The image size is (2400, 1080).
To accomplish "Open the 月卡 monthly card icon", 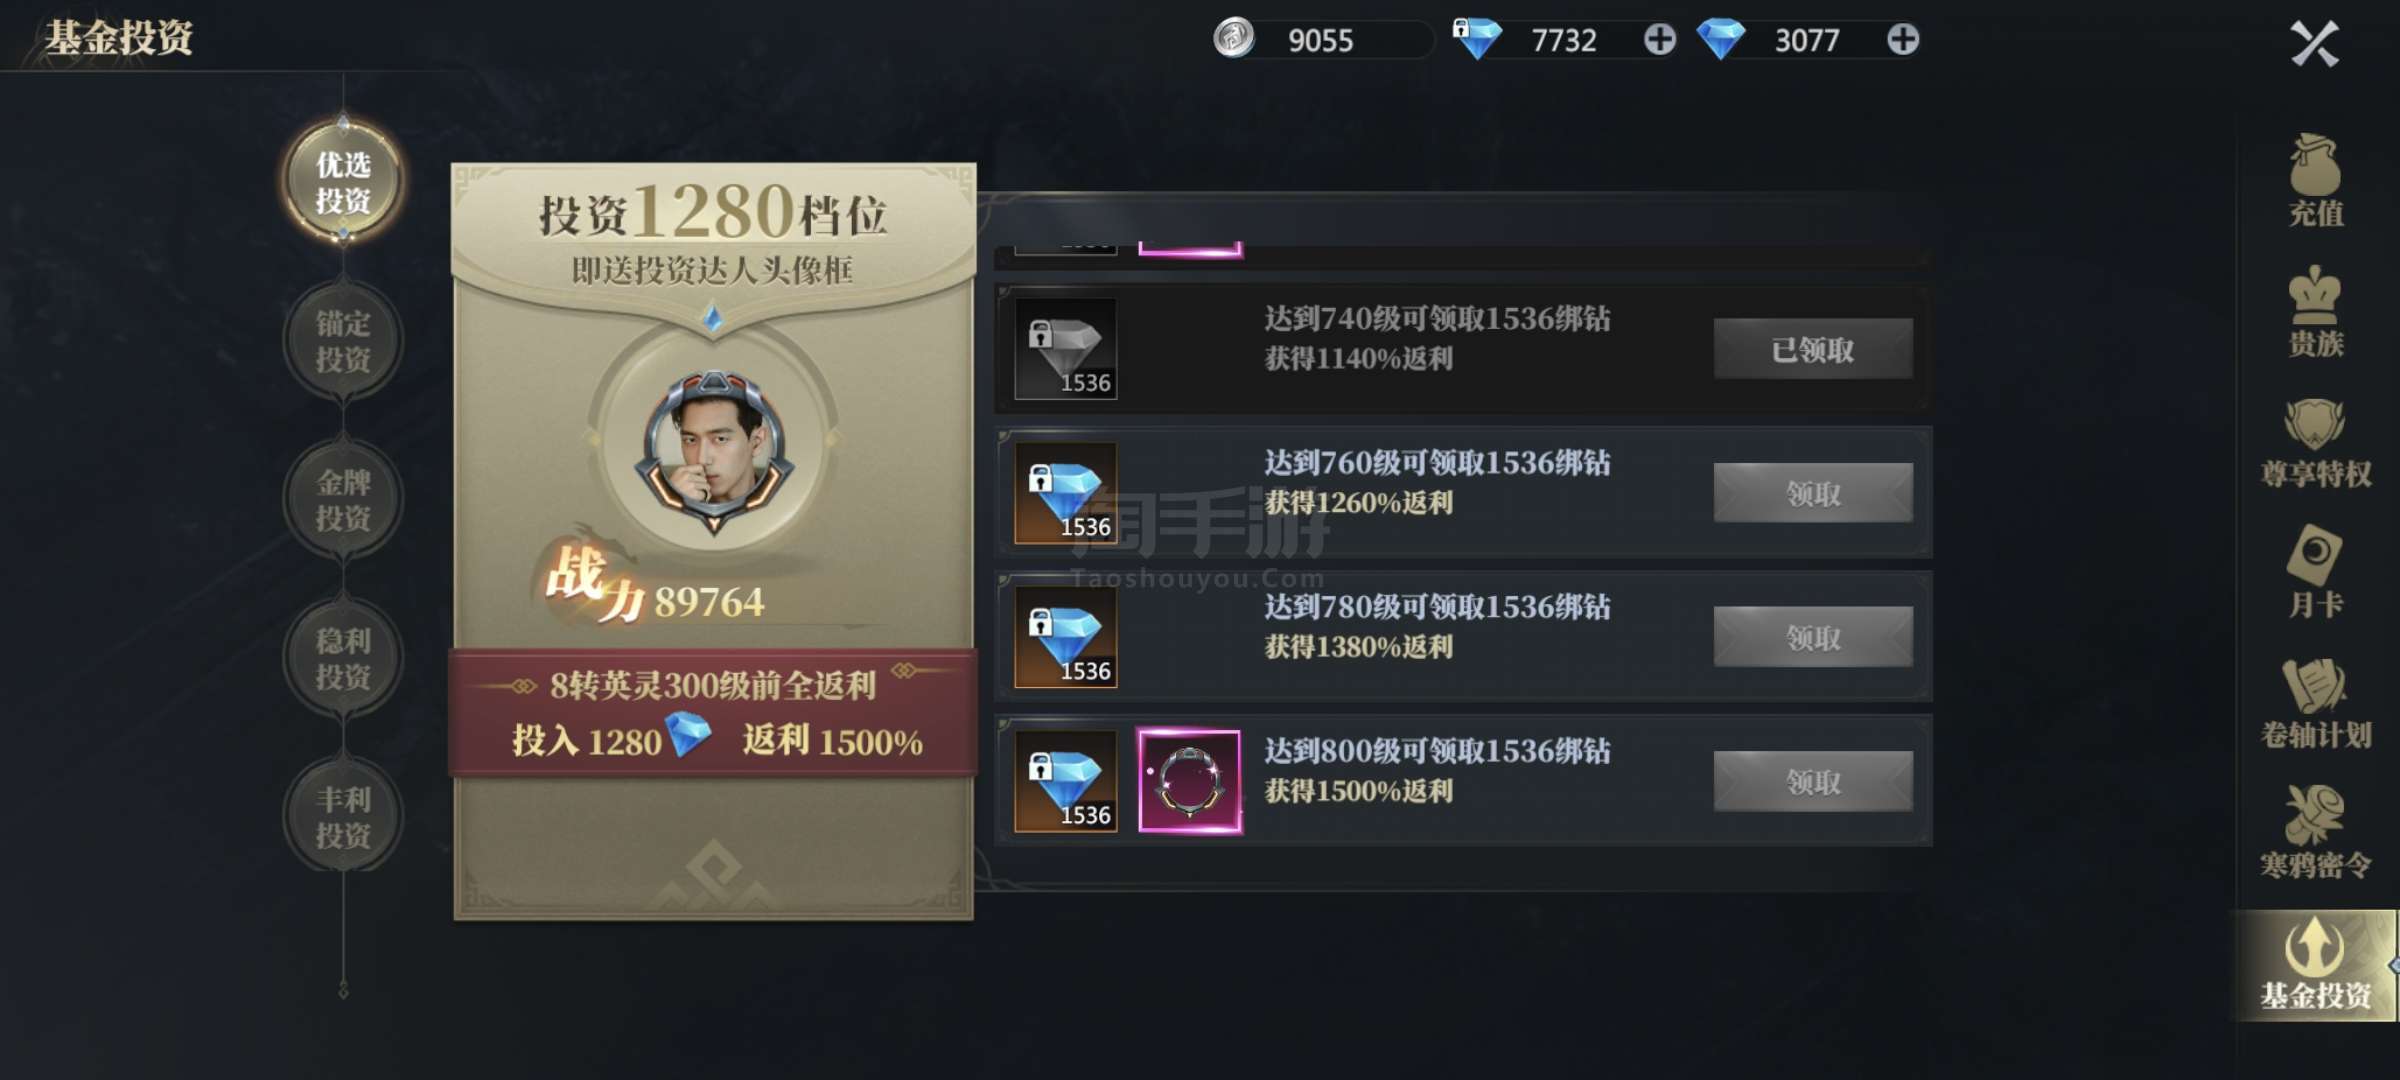I will click(x=2315, y=572).
